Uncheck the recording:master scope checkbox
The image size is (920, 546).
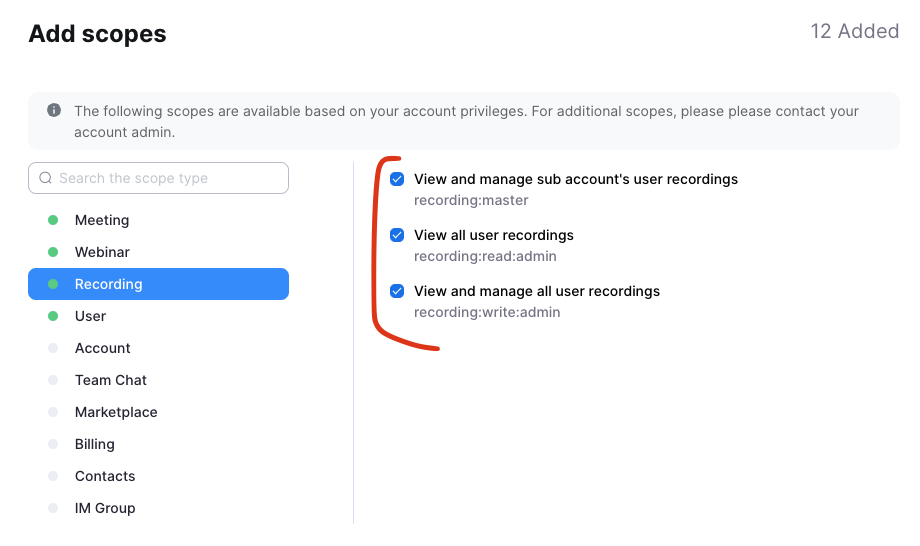coord(397,179)
